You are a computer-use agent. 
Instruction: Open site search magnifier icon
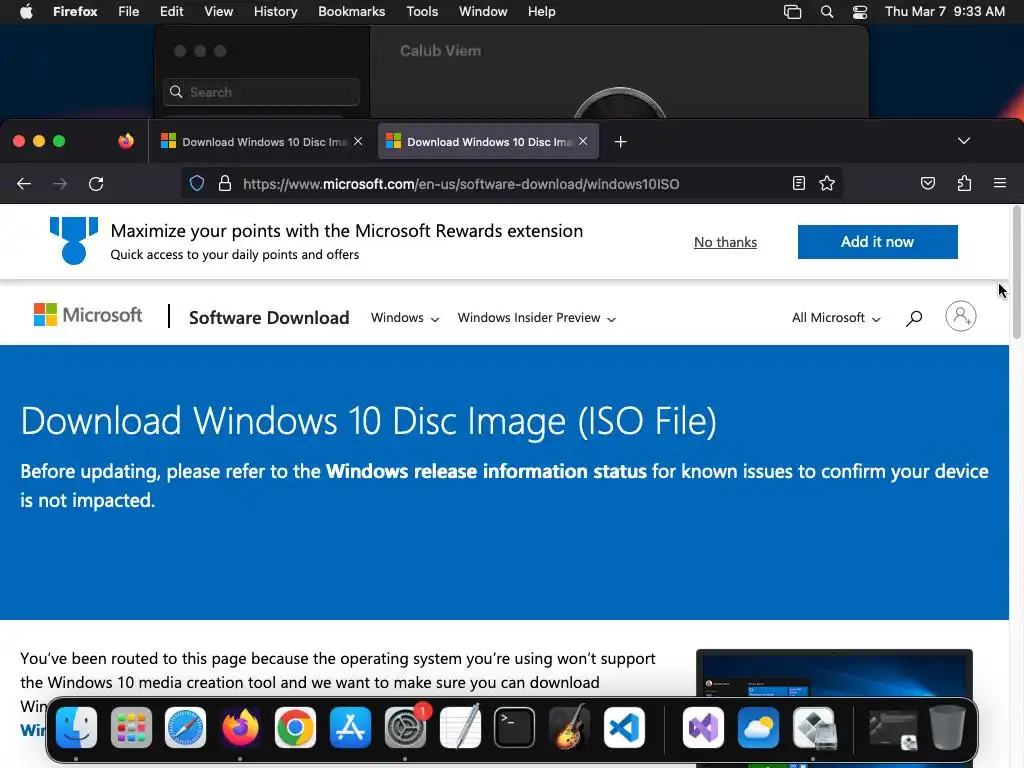pos(914,318)
